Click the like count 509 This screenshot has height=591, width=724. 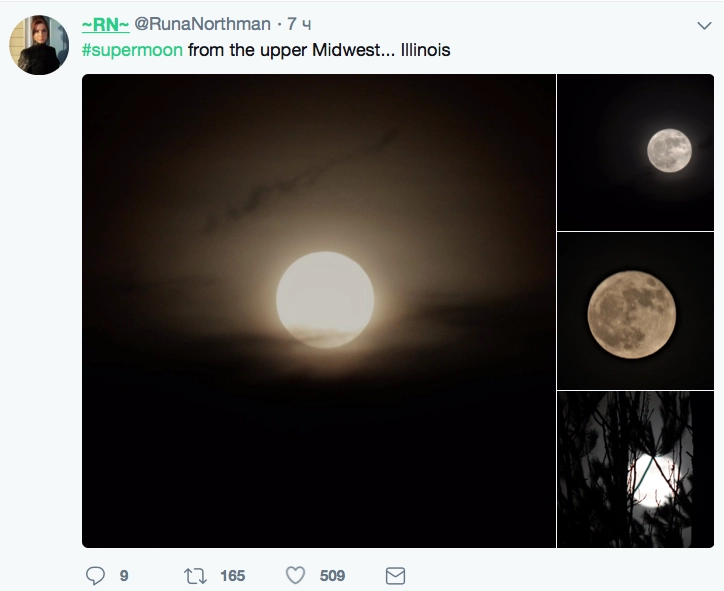click(332, 575)
